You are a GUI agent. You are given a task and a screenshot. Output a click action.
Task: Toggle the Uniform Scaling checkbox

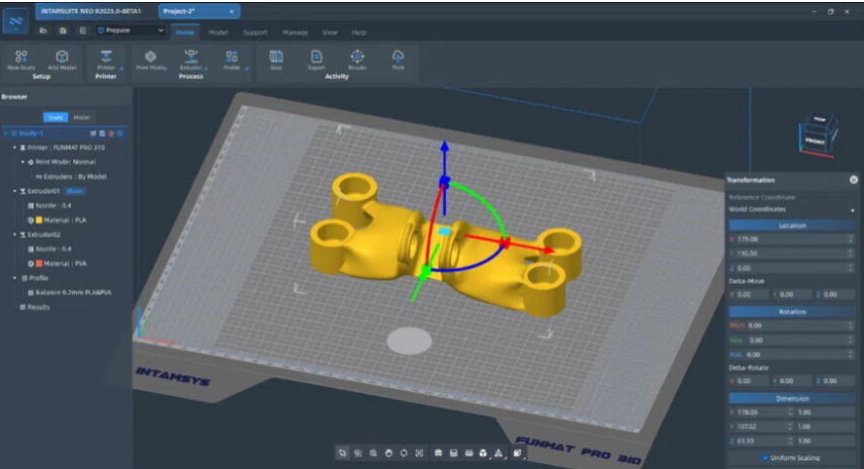click(x=766, y=458)
